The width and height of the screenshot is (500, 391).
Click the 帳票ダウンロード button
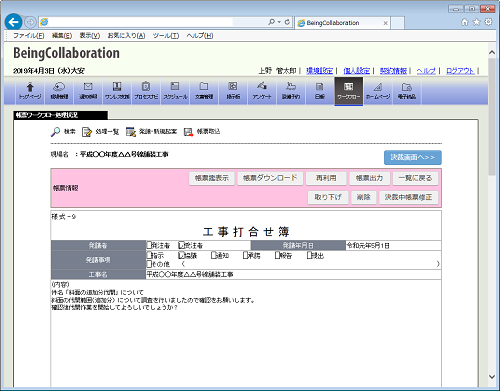(270, 178)
